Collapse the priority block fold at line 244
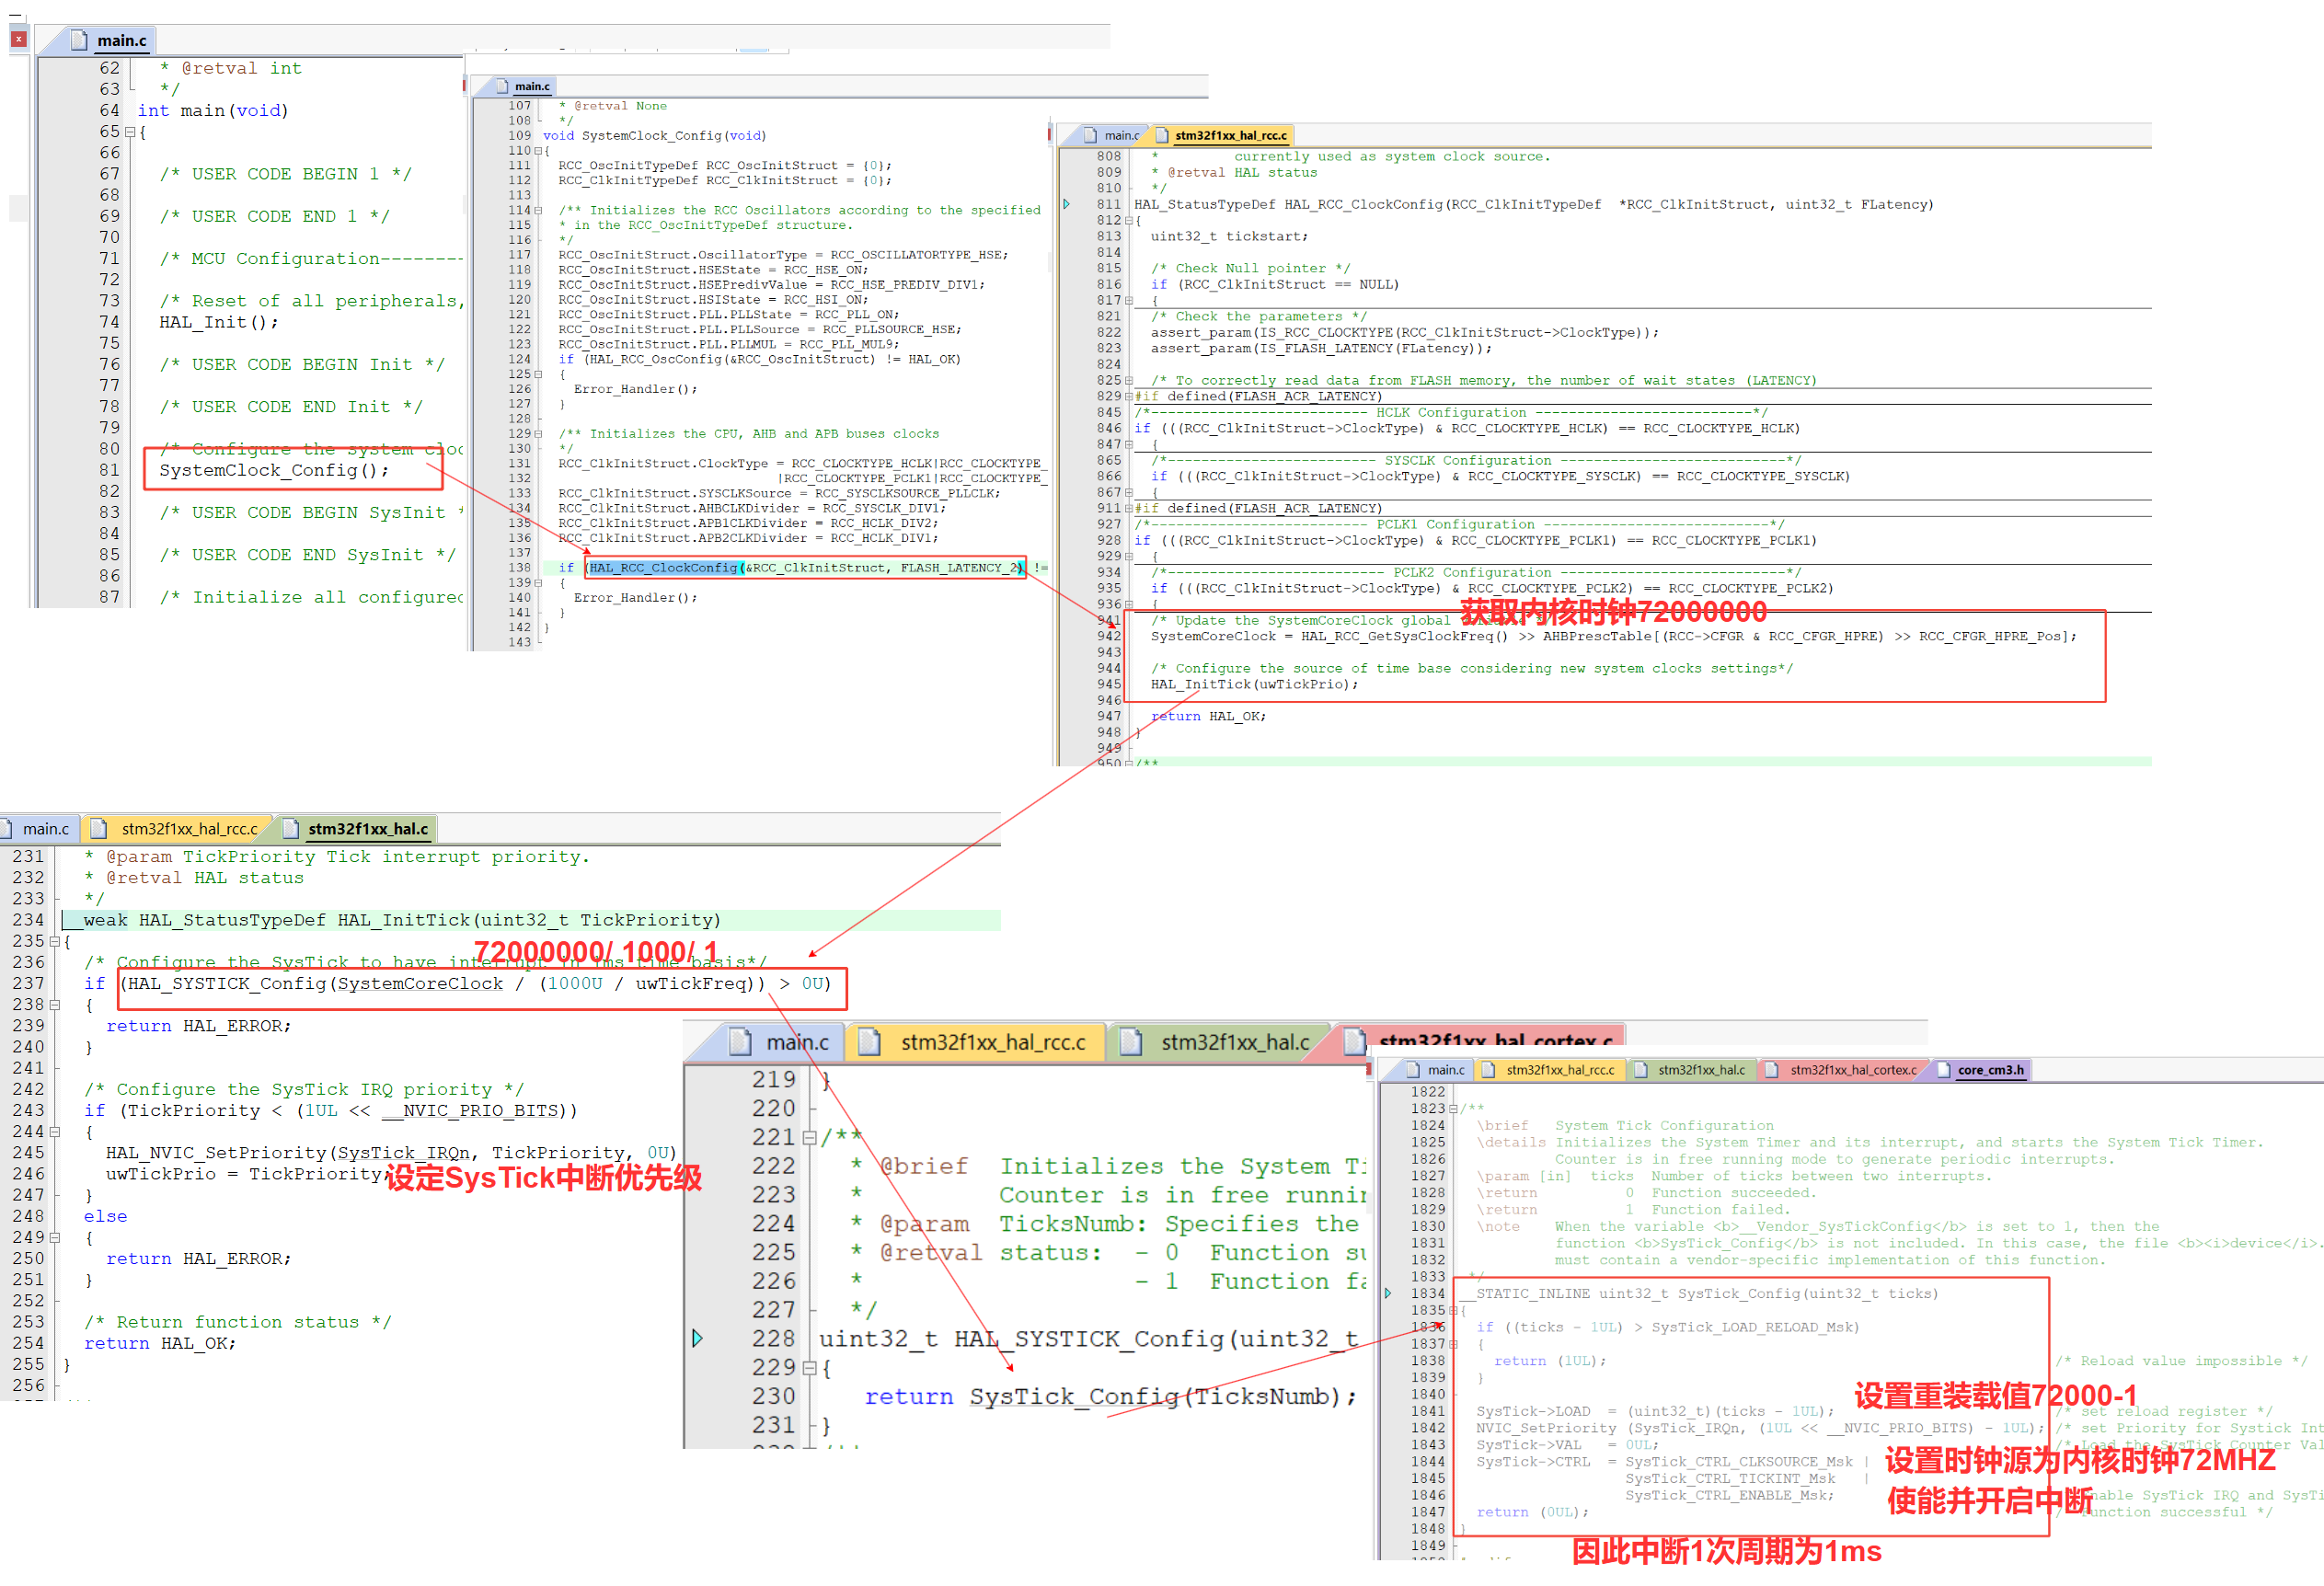The height and width of the screenshot is (1586, 2324). coord(55,1131)
